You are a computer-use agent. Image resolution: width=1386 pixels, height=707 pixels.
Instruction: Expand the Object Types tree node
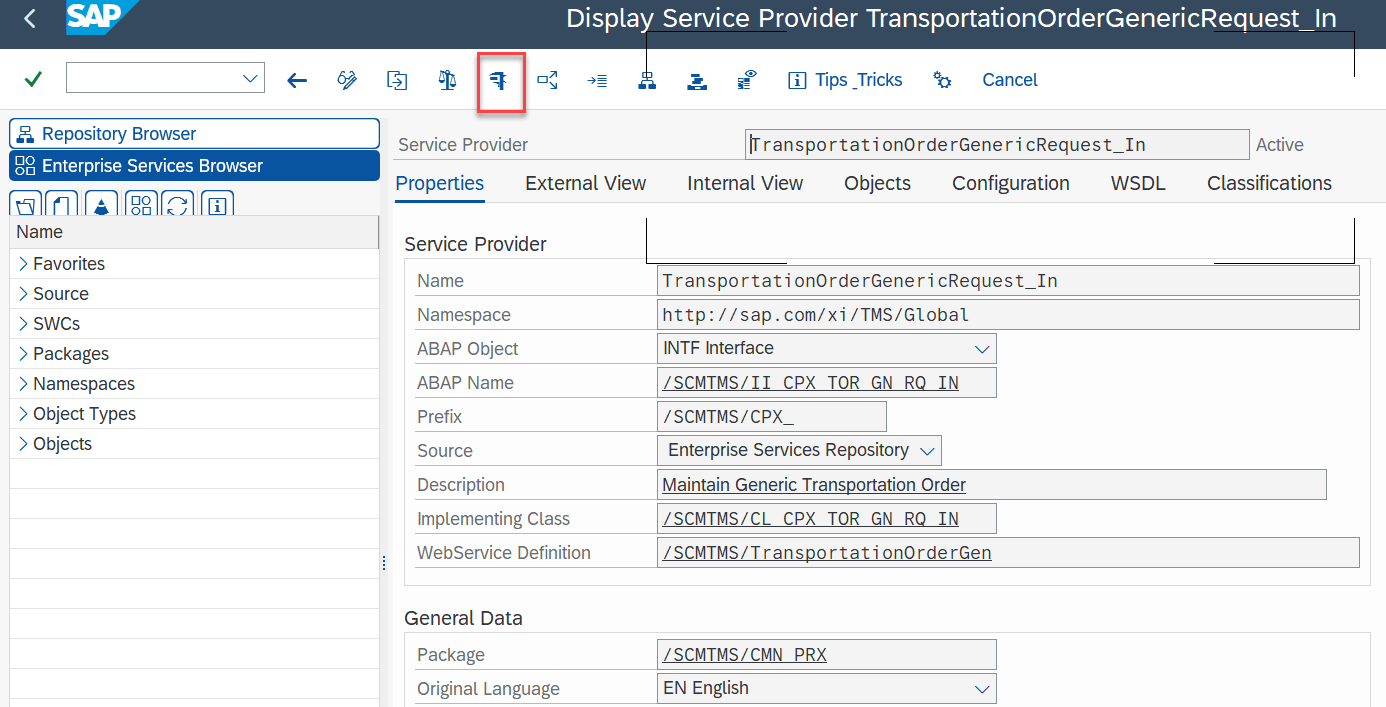[24, 414]
